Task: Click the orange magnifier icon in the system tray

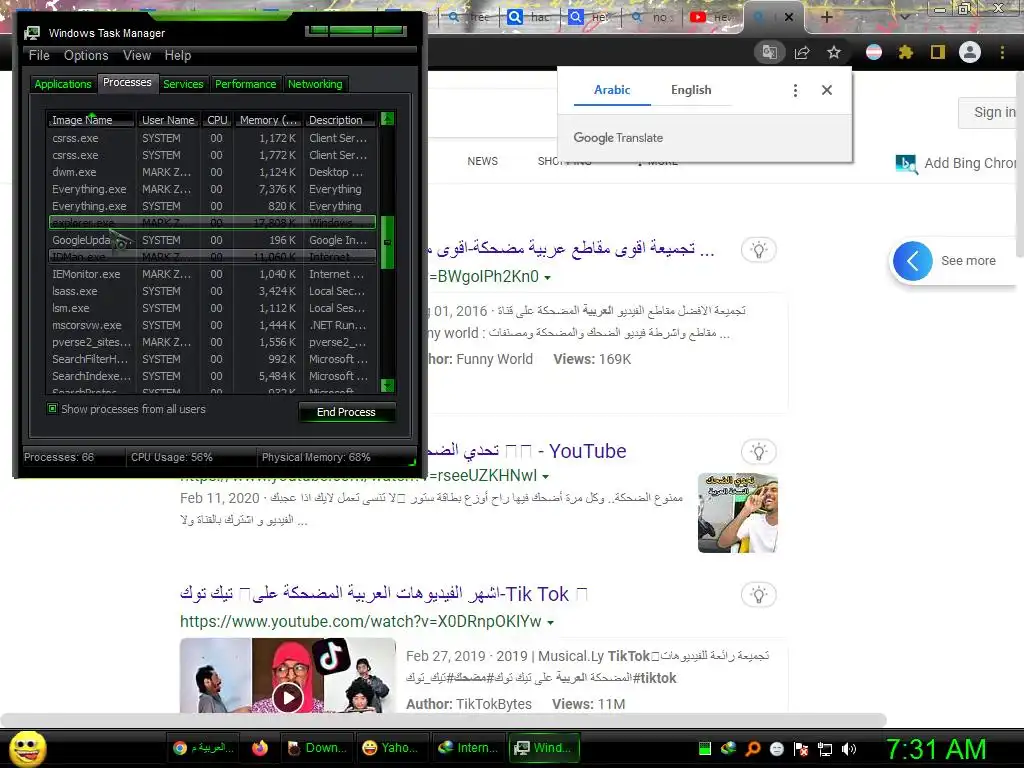Action: pos(753,749)
